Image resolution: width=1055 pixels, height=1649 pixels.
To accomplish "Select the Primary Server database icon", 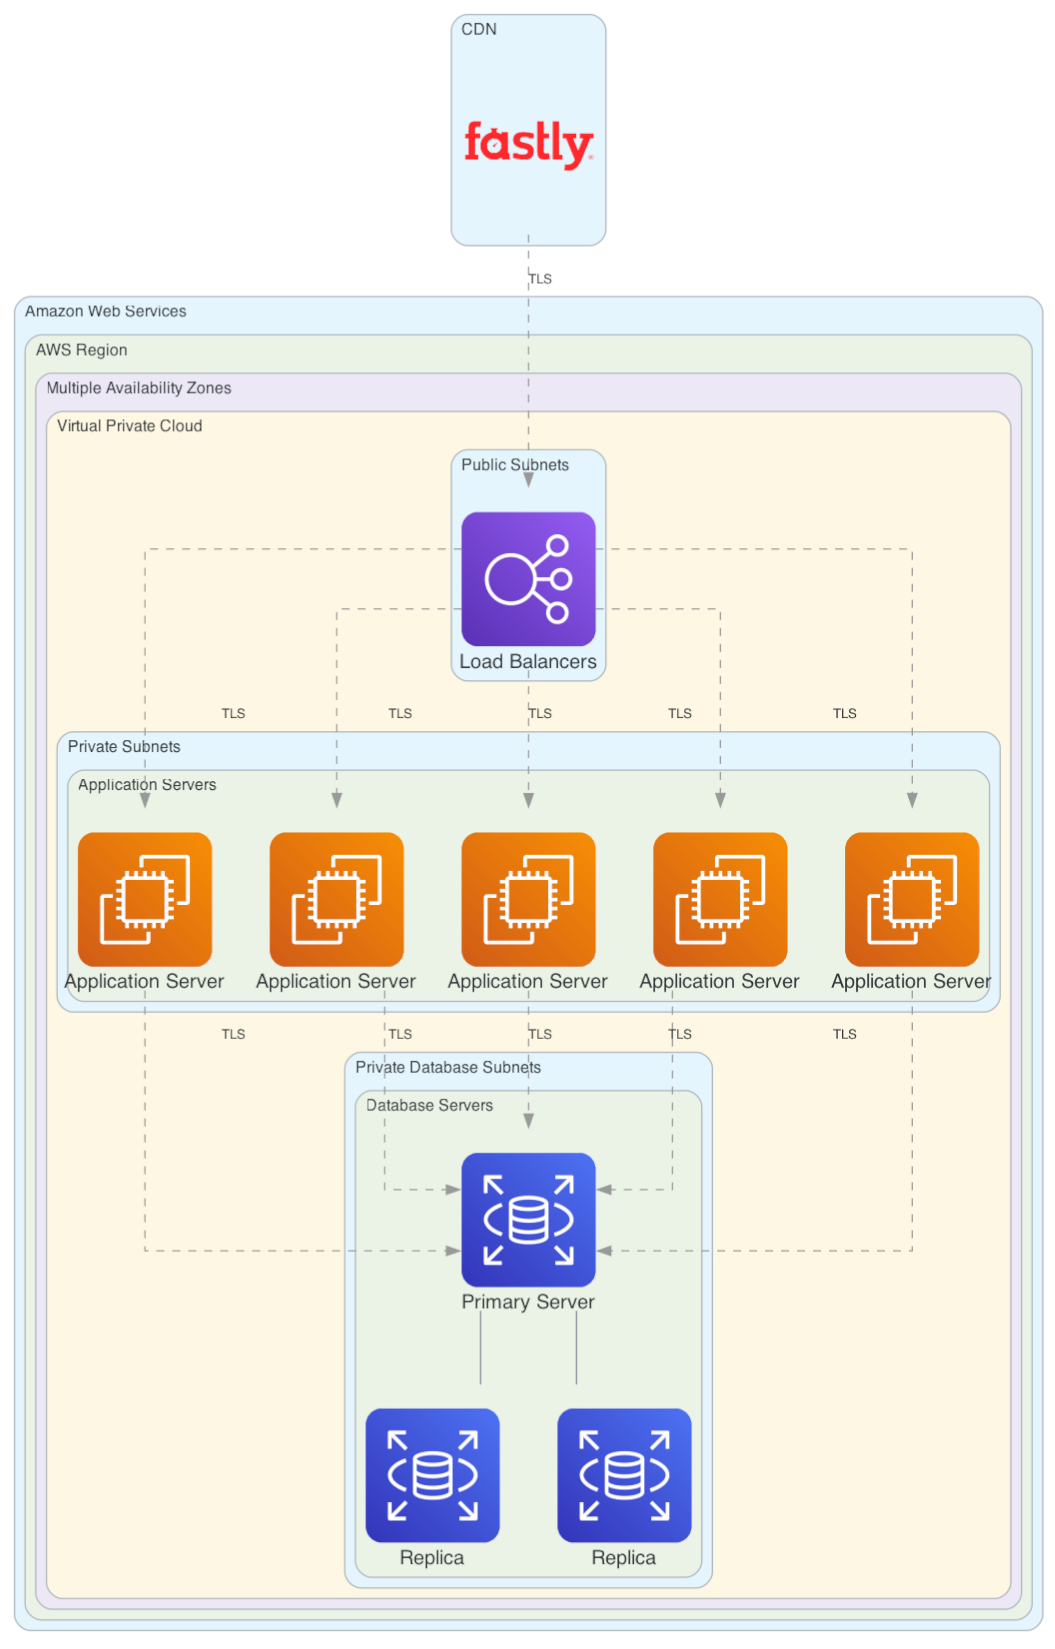I will click(528, 1219).
